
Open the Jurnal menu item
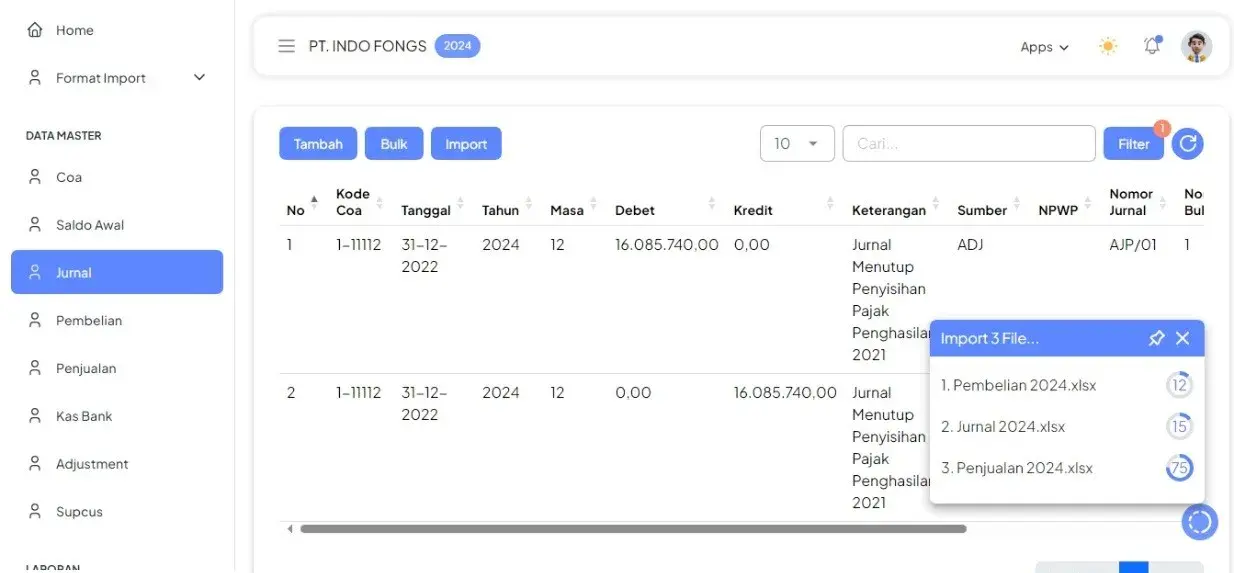point(117,272)
